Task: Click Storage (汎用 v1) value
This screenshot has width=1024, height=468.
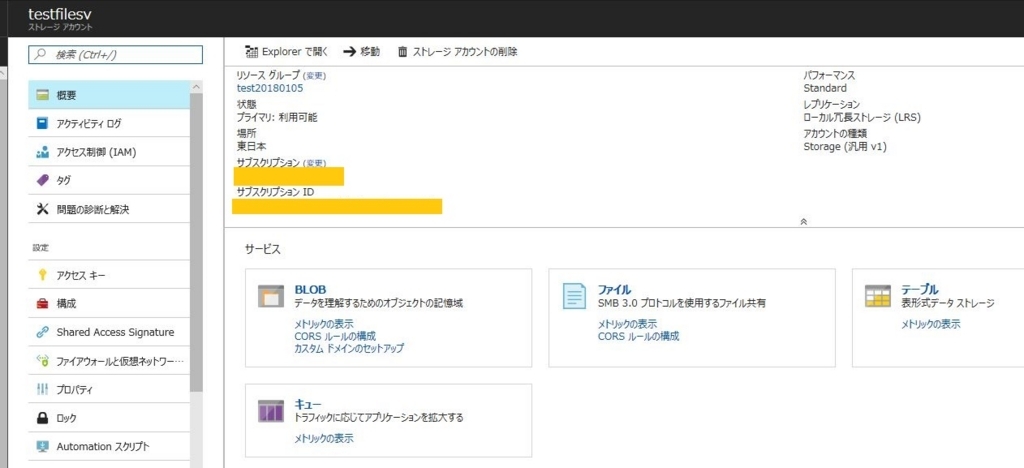Action: (x=845, y=147)
